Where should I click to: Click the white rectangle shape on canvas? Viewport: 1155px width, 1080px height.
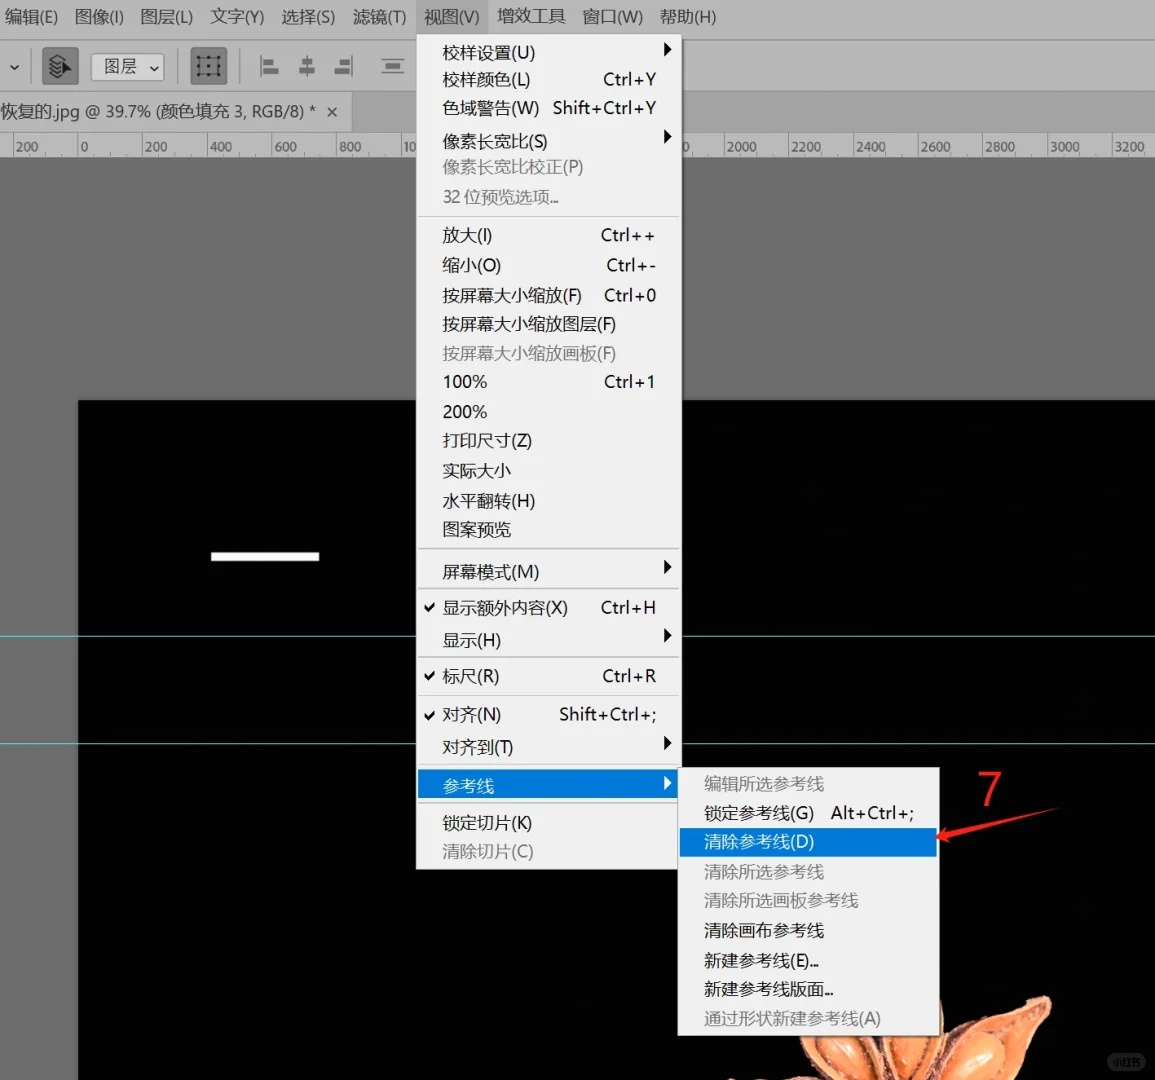pyautogui.click(x=265, y=556)
